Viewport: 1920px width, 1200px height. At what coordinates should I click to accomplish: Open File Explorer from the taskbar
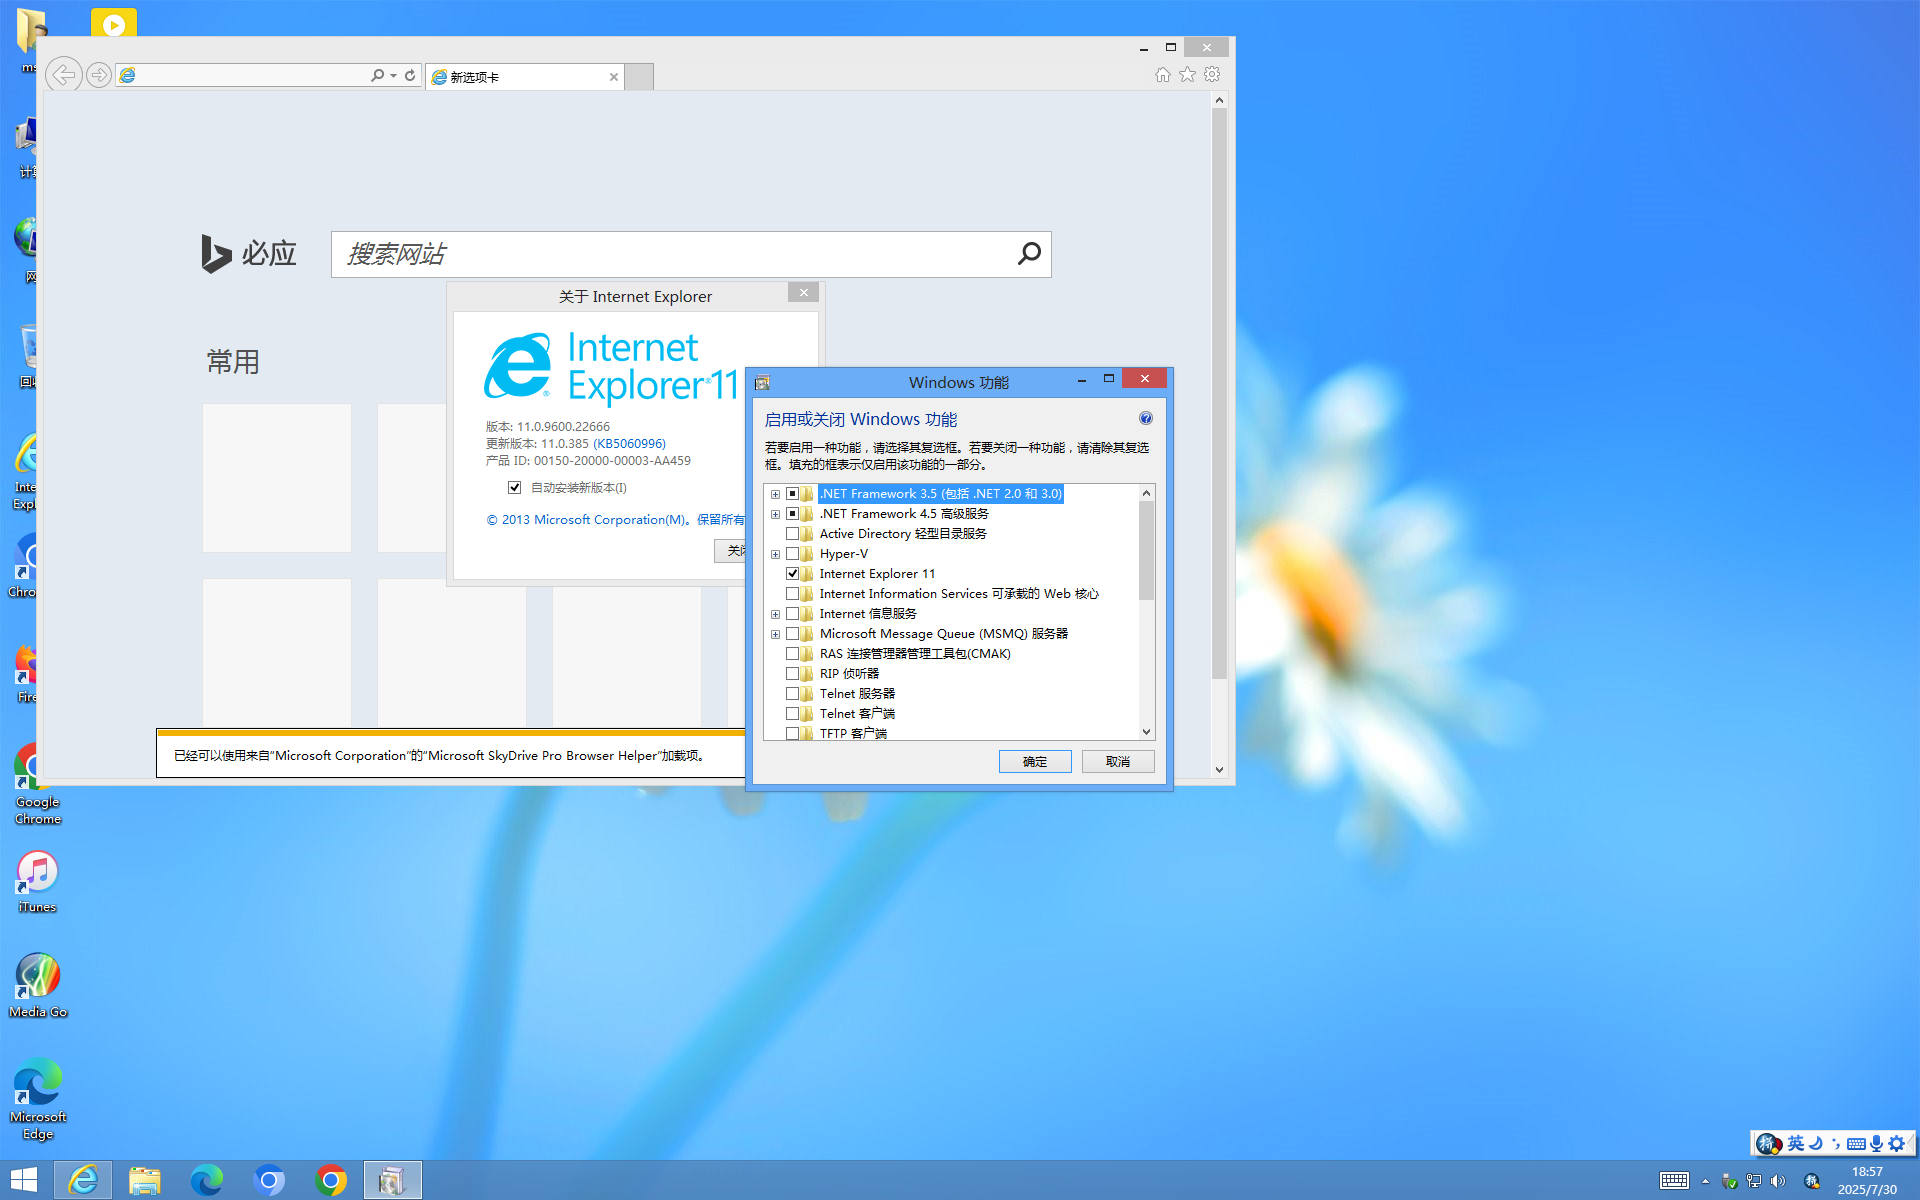pos(145,1181)
